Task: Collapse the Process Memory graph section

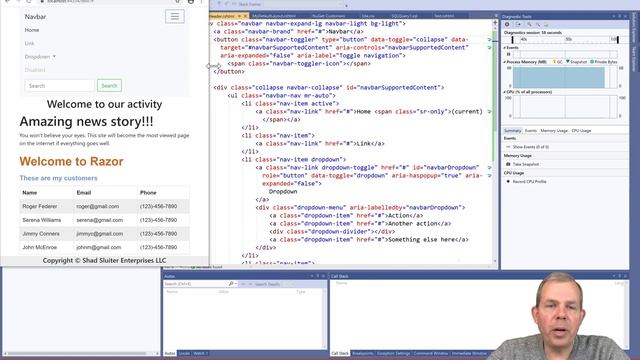Action: pyautogui.click(x=505, y=62)
